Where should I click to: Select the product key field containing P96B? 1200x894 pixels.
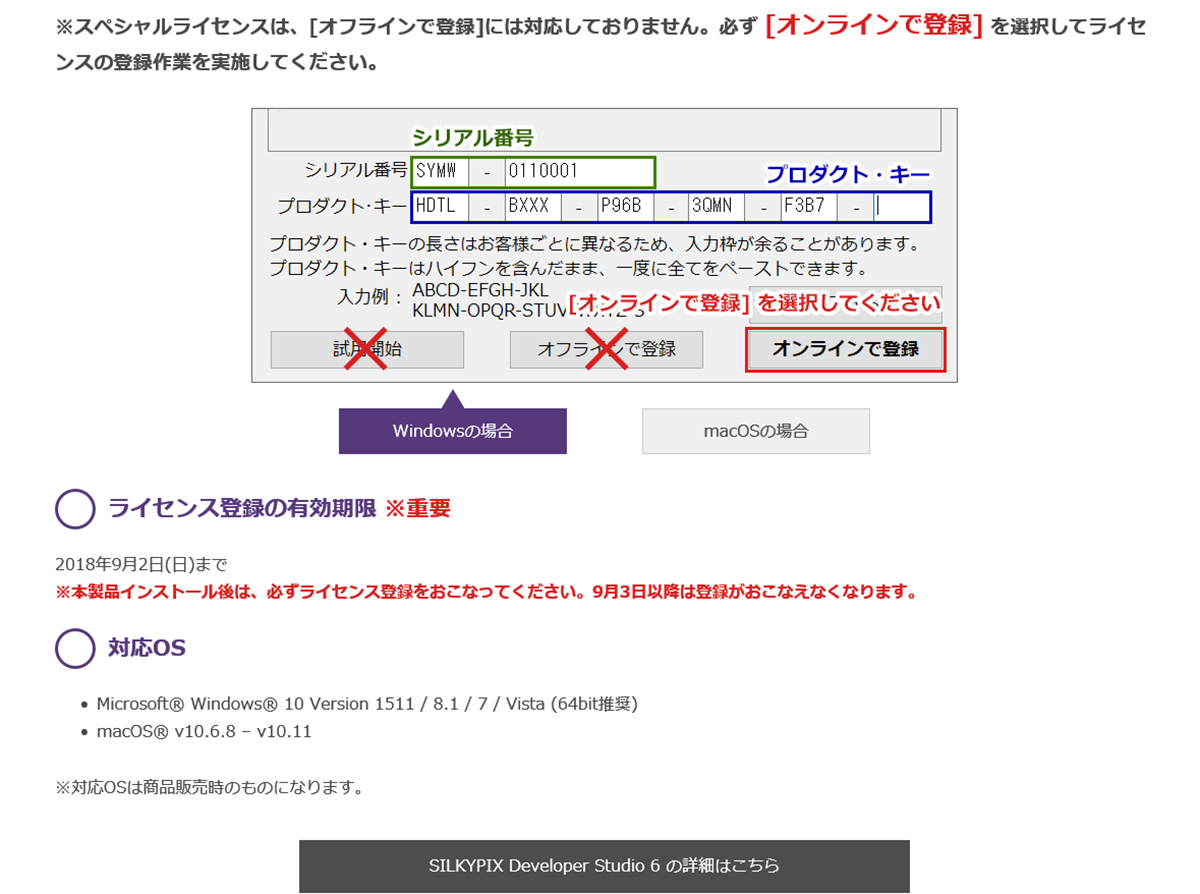(625, 207)
